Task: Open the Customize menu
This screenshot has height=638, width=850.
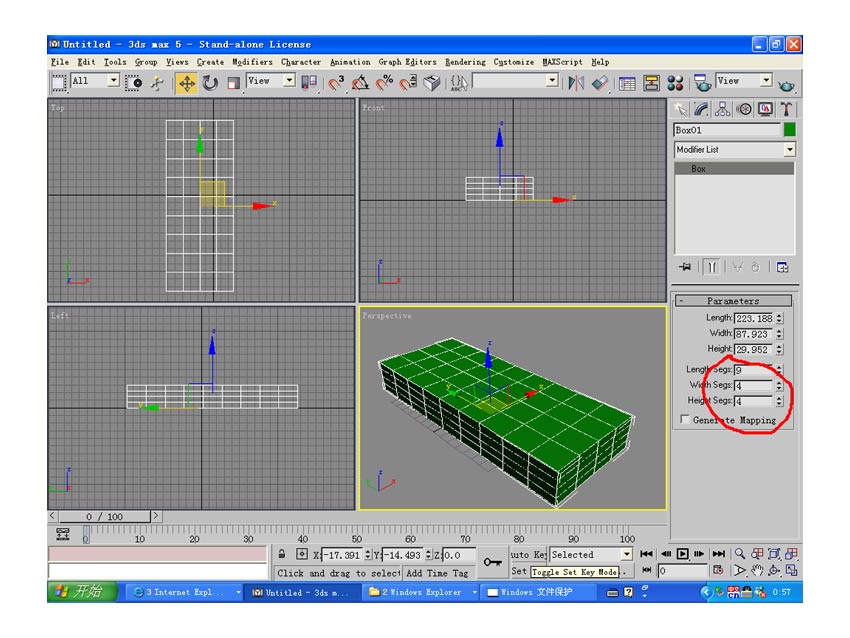Action: coord(513,62)
